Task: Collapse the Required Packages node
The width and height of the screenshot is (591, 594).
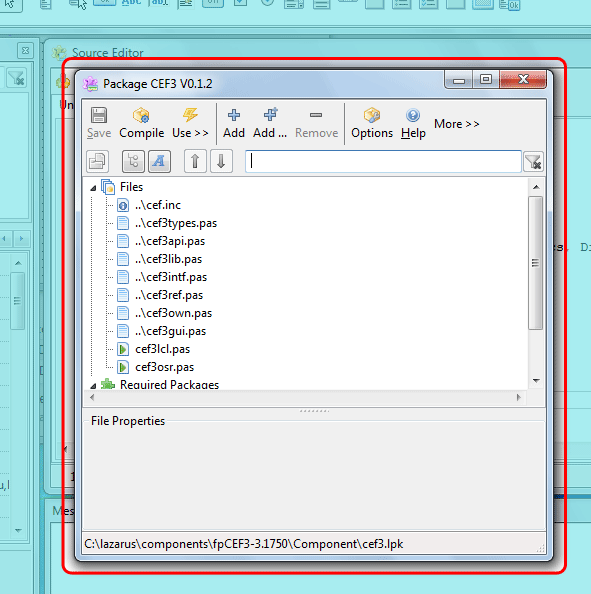Action: (x=93, y=386)
